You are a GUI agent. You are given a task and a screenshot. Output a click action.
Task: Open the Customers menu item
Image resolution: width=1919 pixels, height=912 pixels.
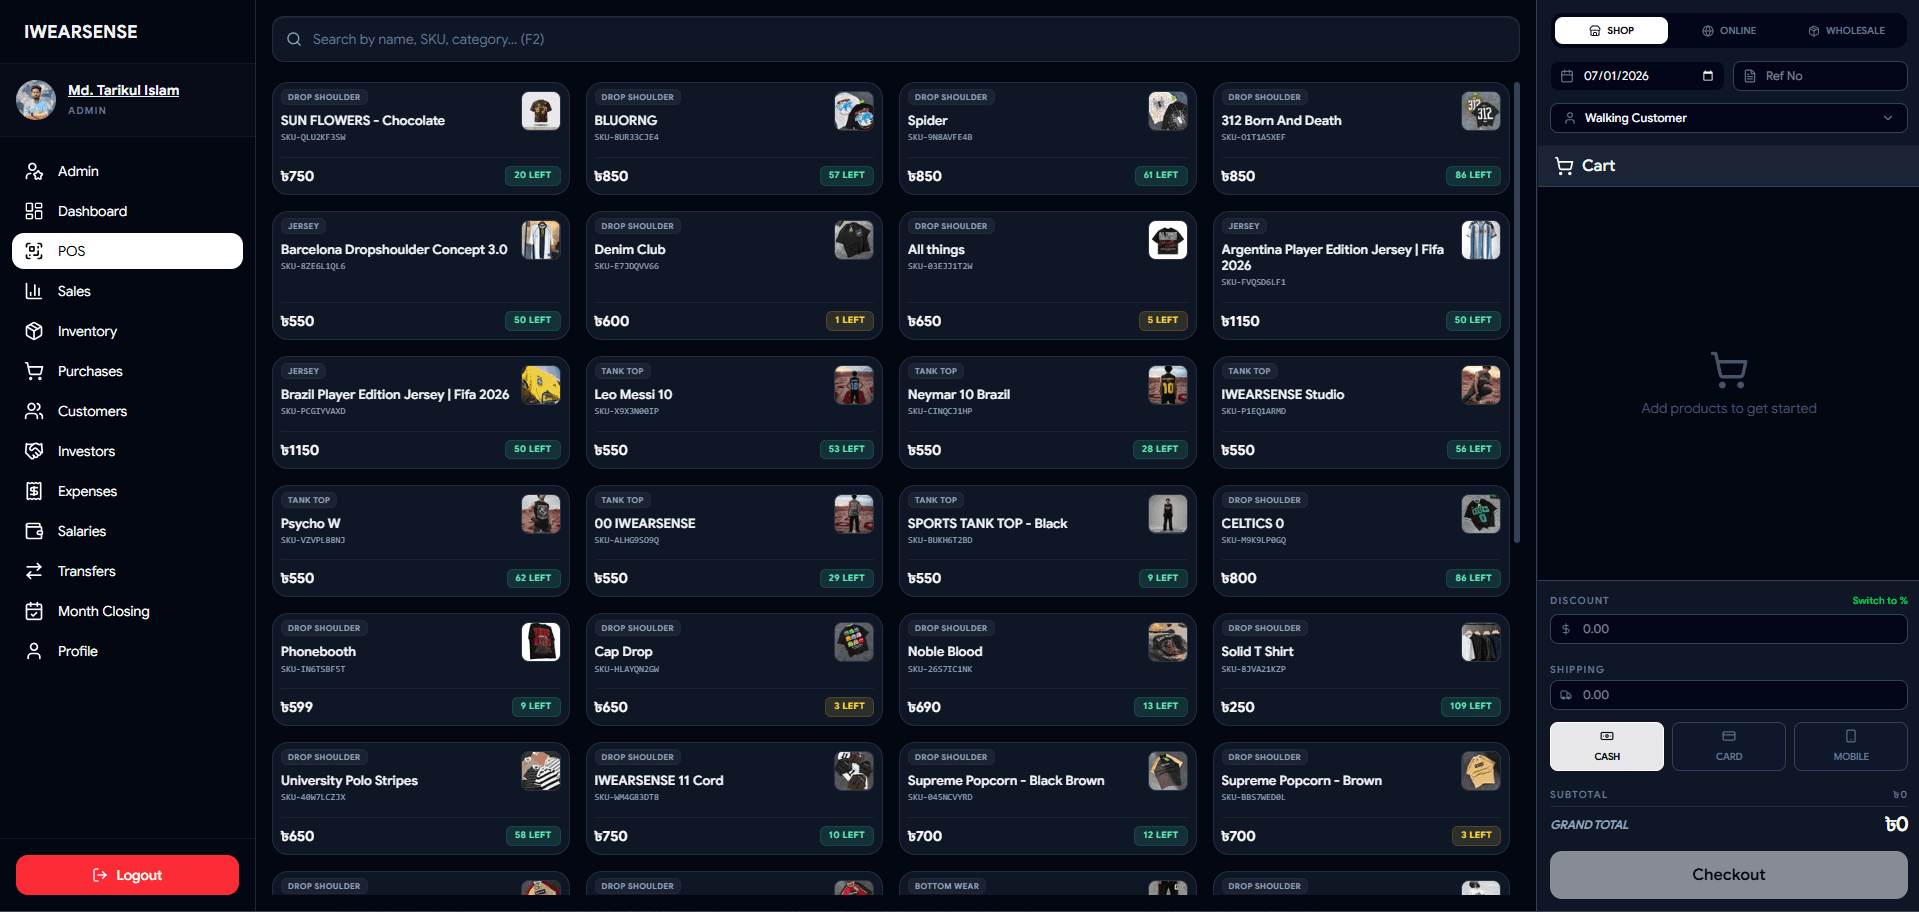[x=127, y=411]
